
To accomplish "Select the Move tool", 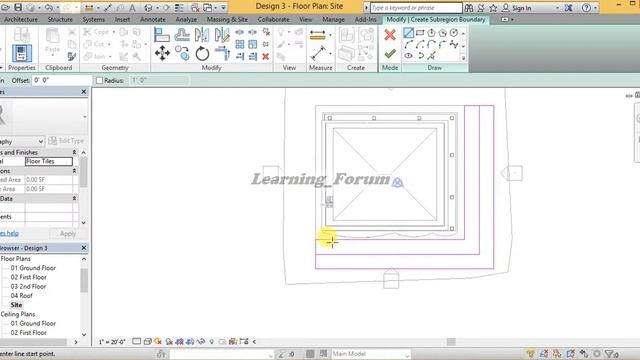I will pyautogui.click(x=162, y=53).
